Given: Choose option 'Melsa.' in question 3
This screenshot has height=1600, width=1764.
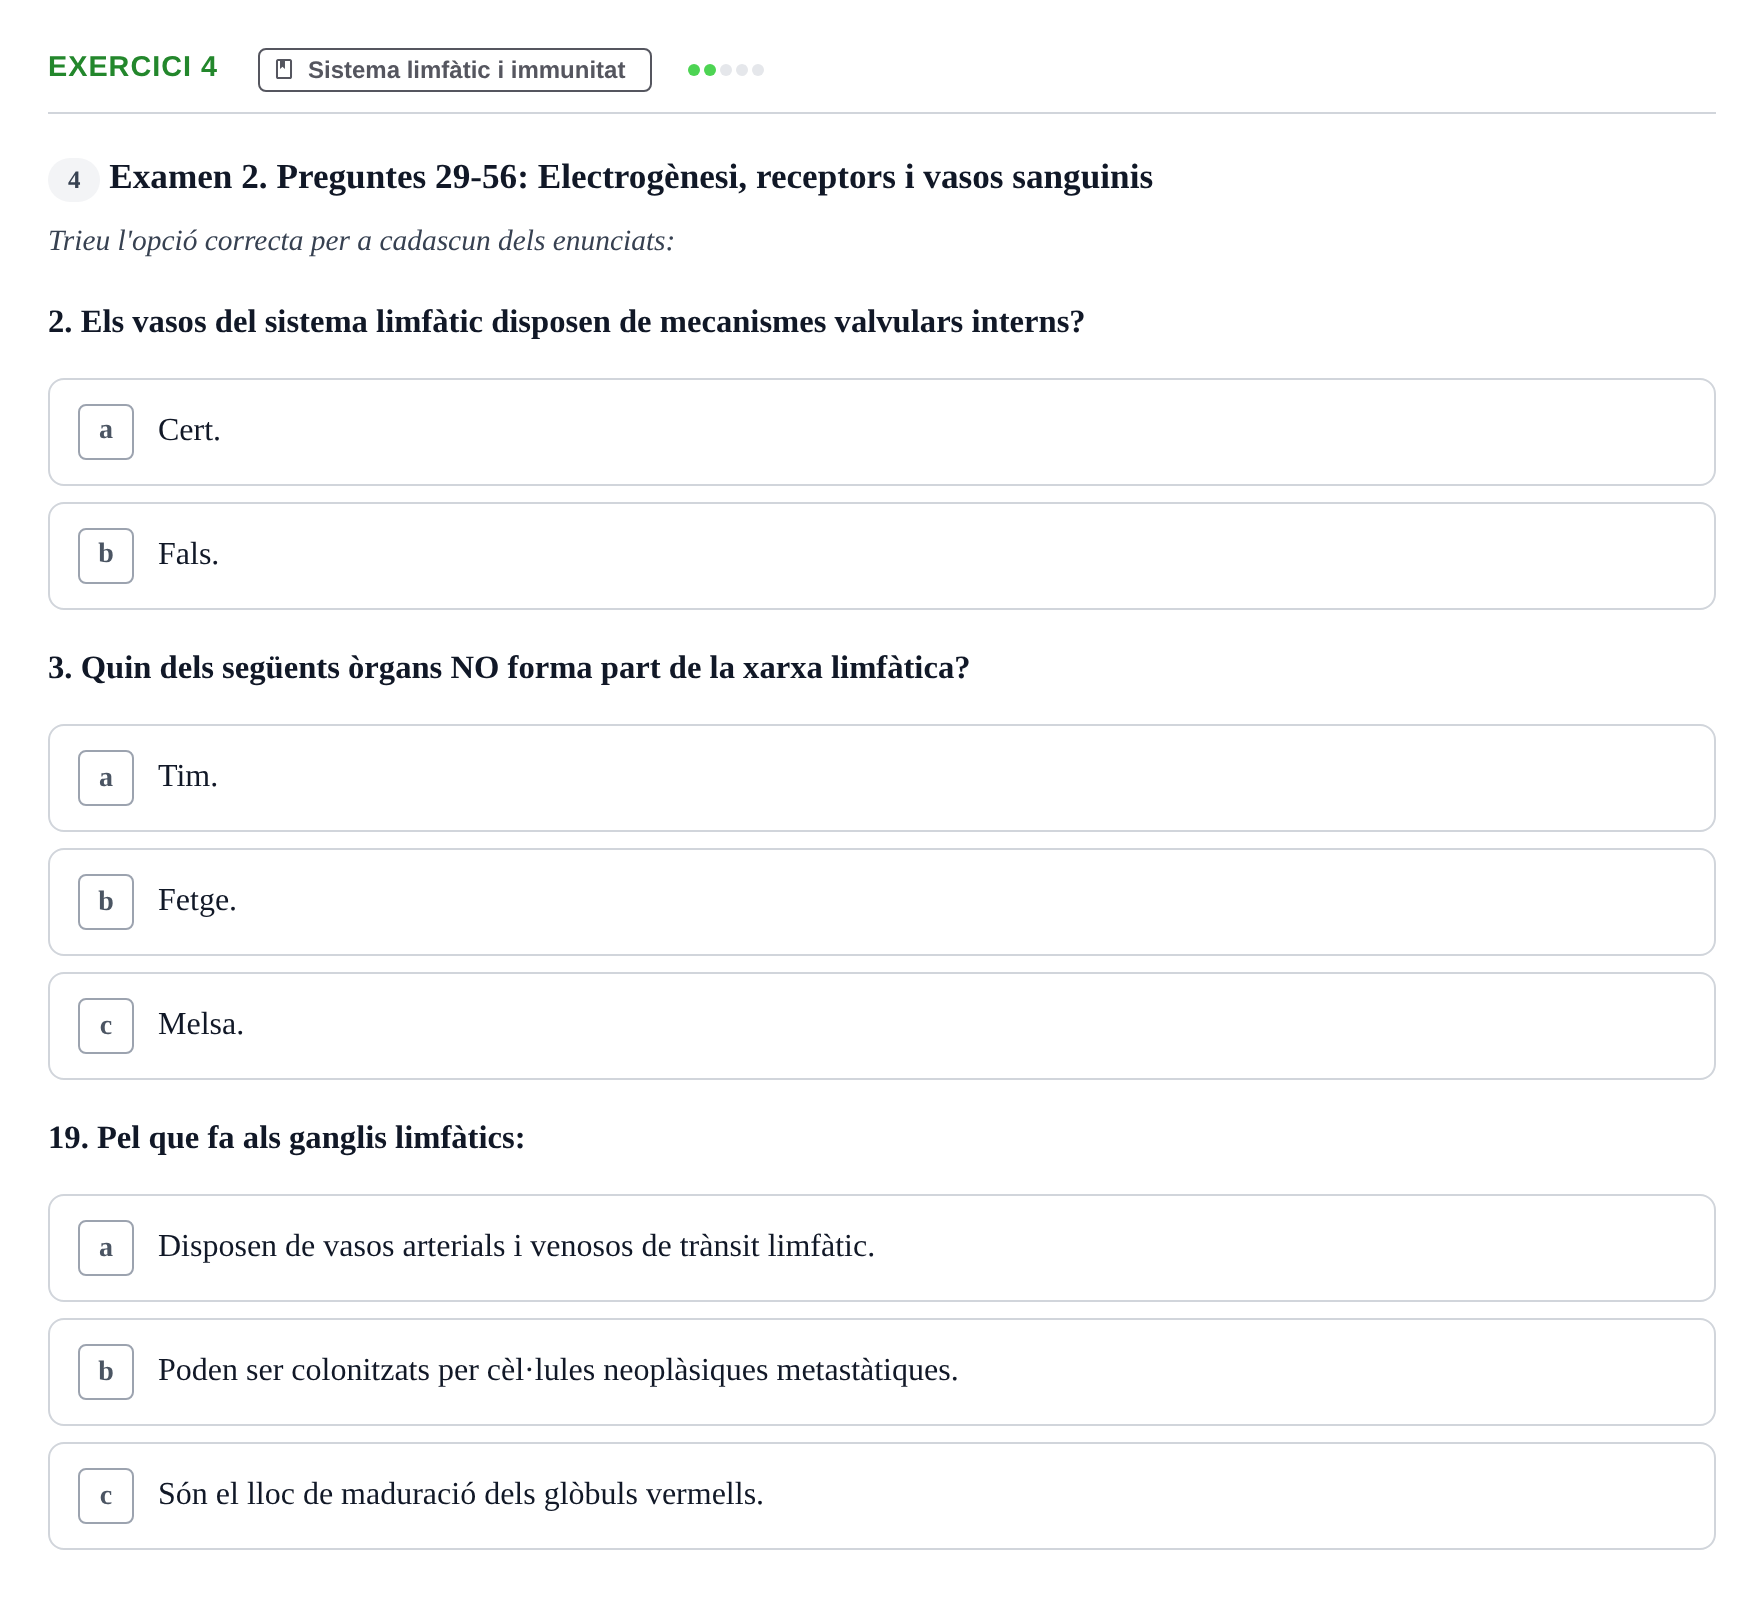Looking at the screenshot, I should (x=882, y=1026).
